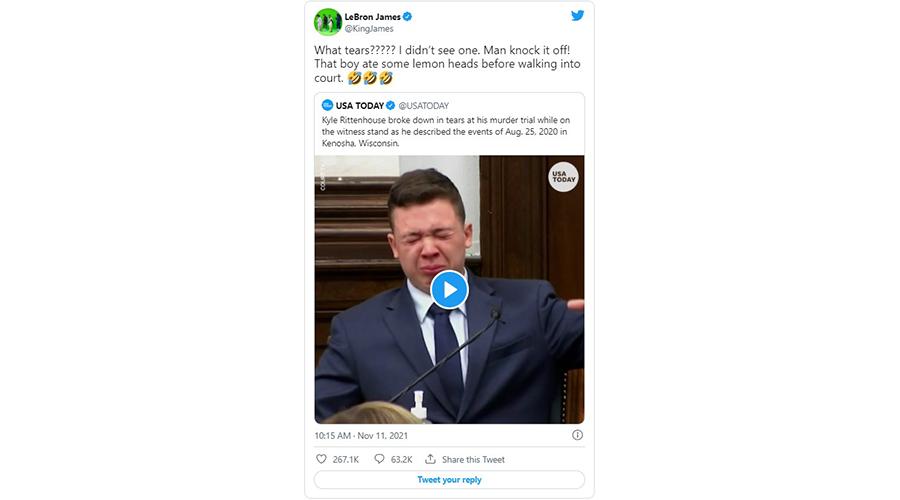
Task: Click the Share this Tweet link
Action: [473, 459]
